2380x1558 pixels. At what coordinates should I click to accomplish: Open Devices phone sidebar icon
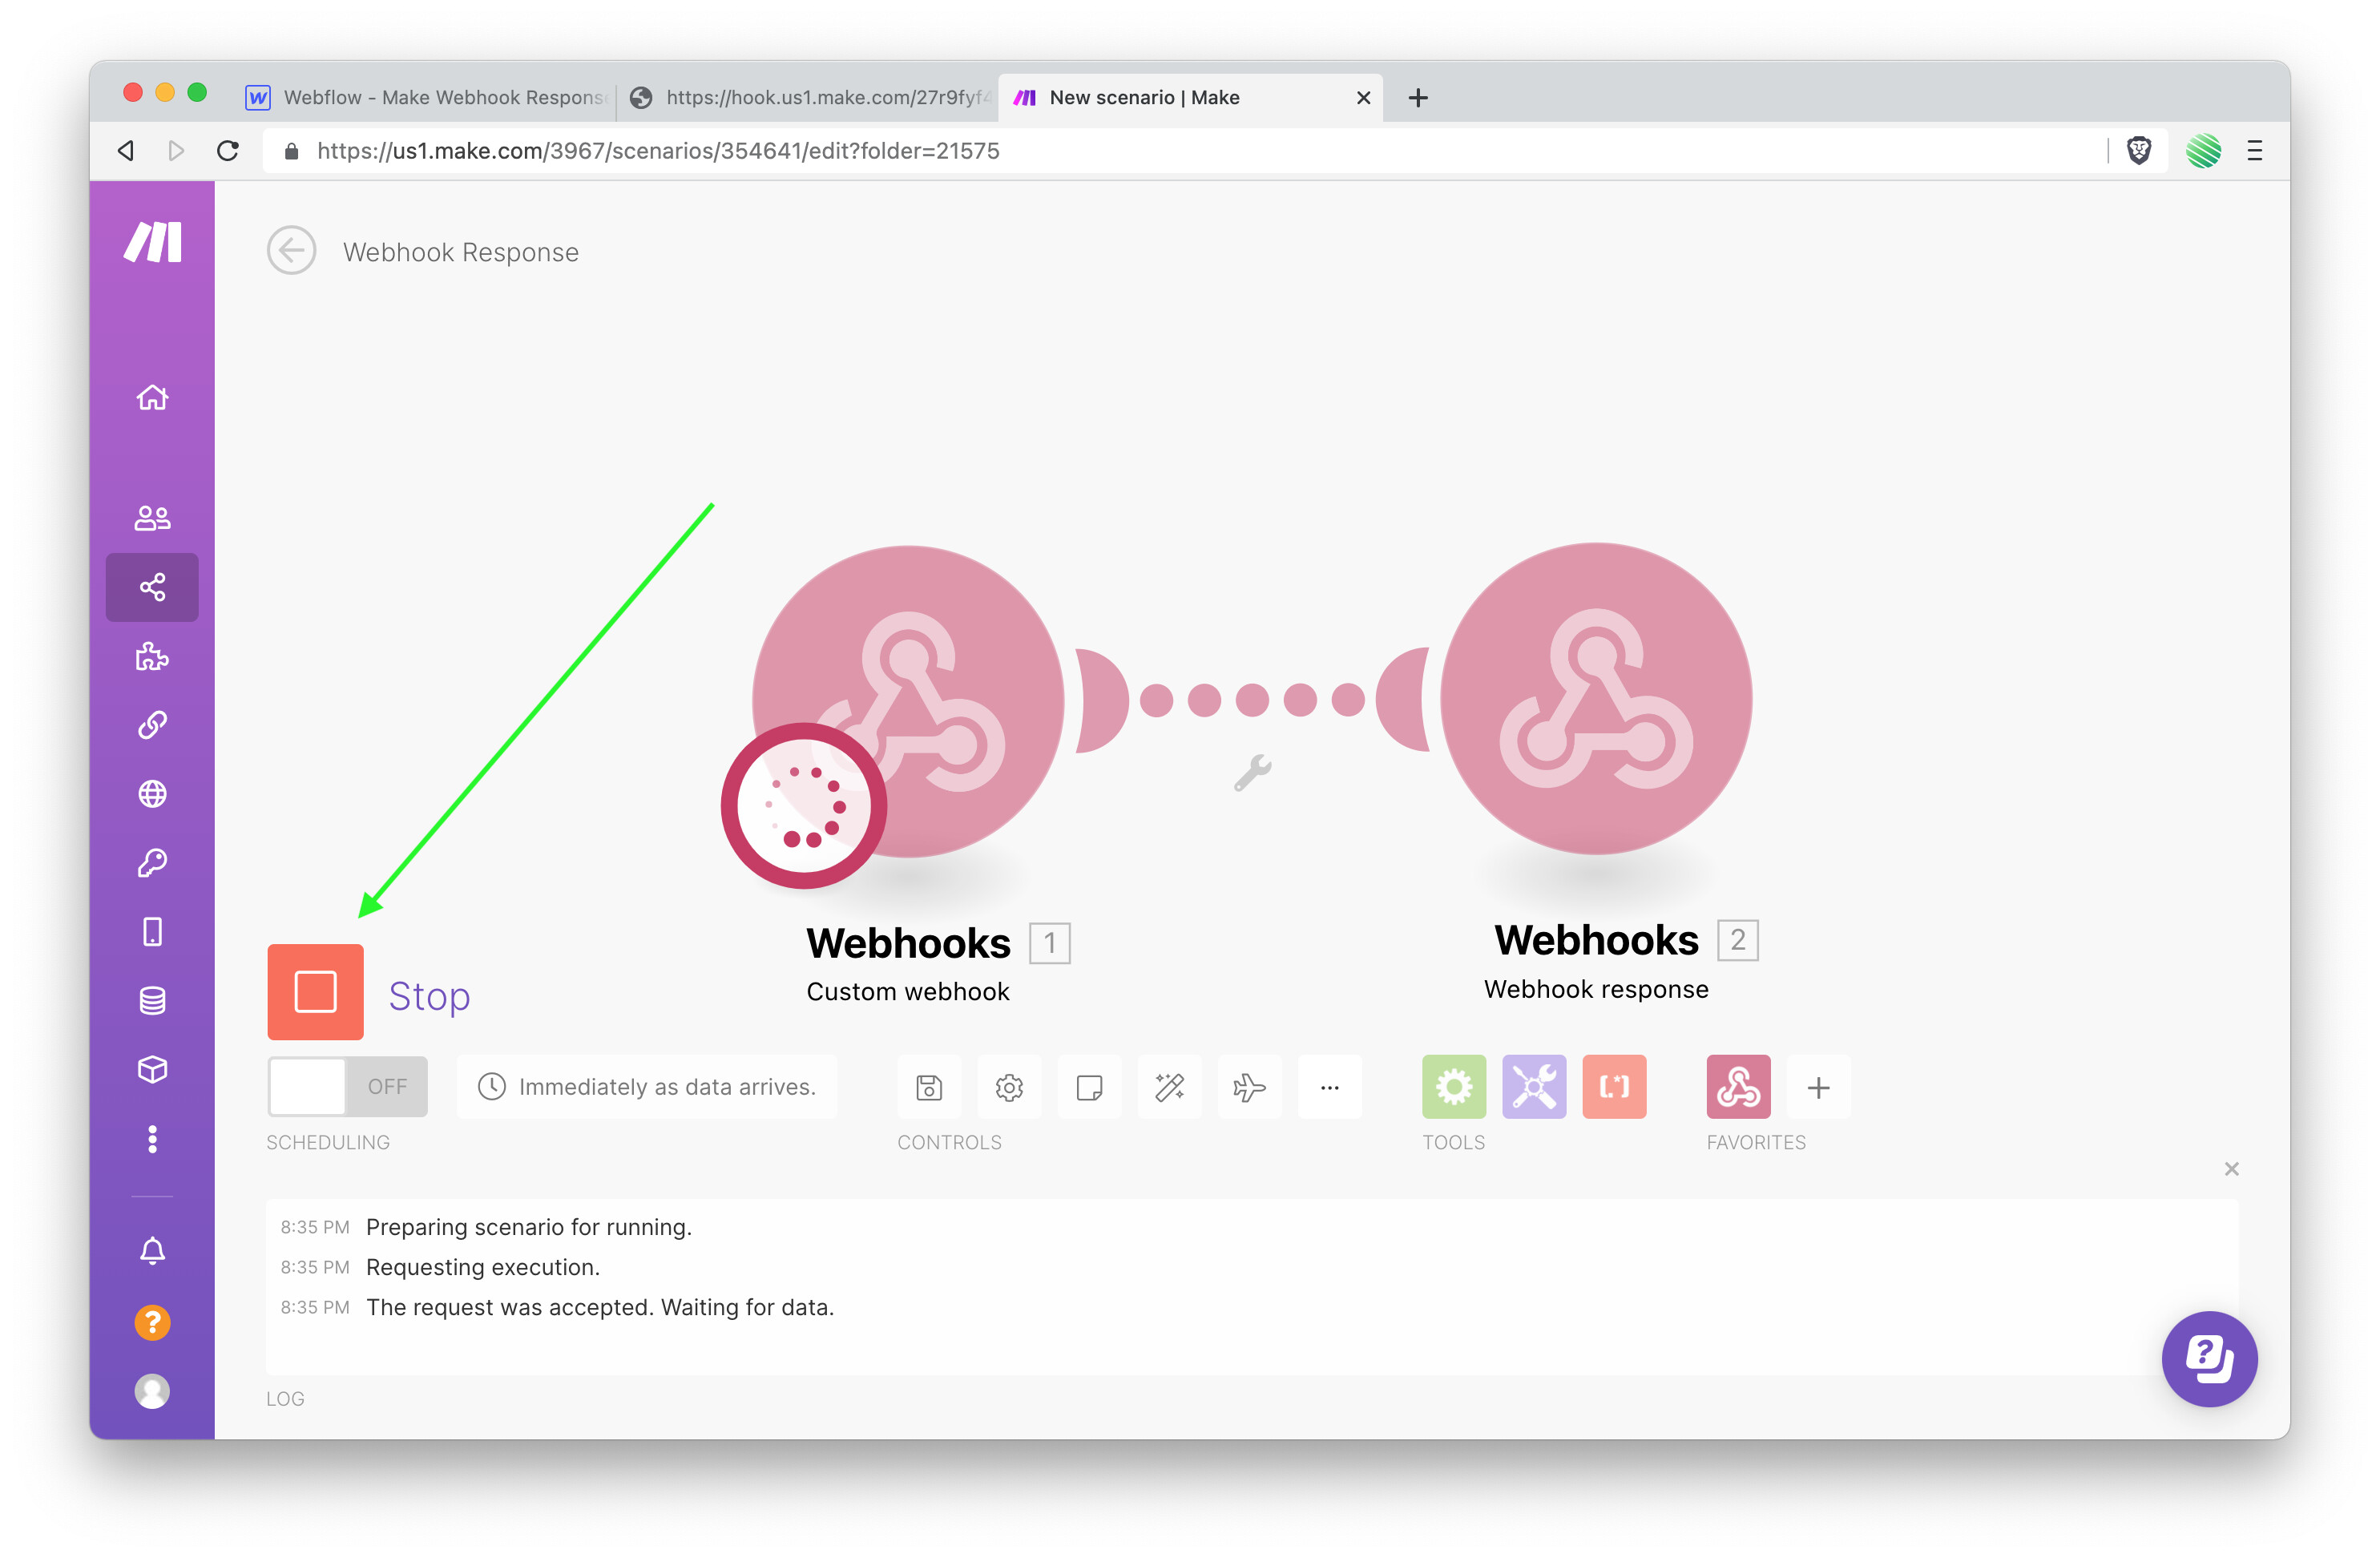click(x=152, y=932)
